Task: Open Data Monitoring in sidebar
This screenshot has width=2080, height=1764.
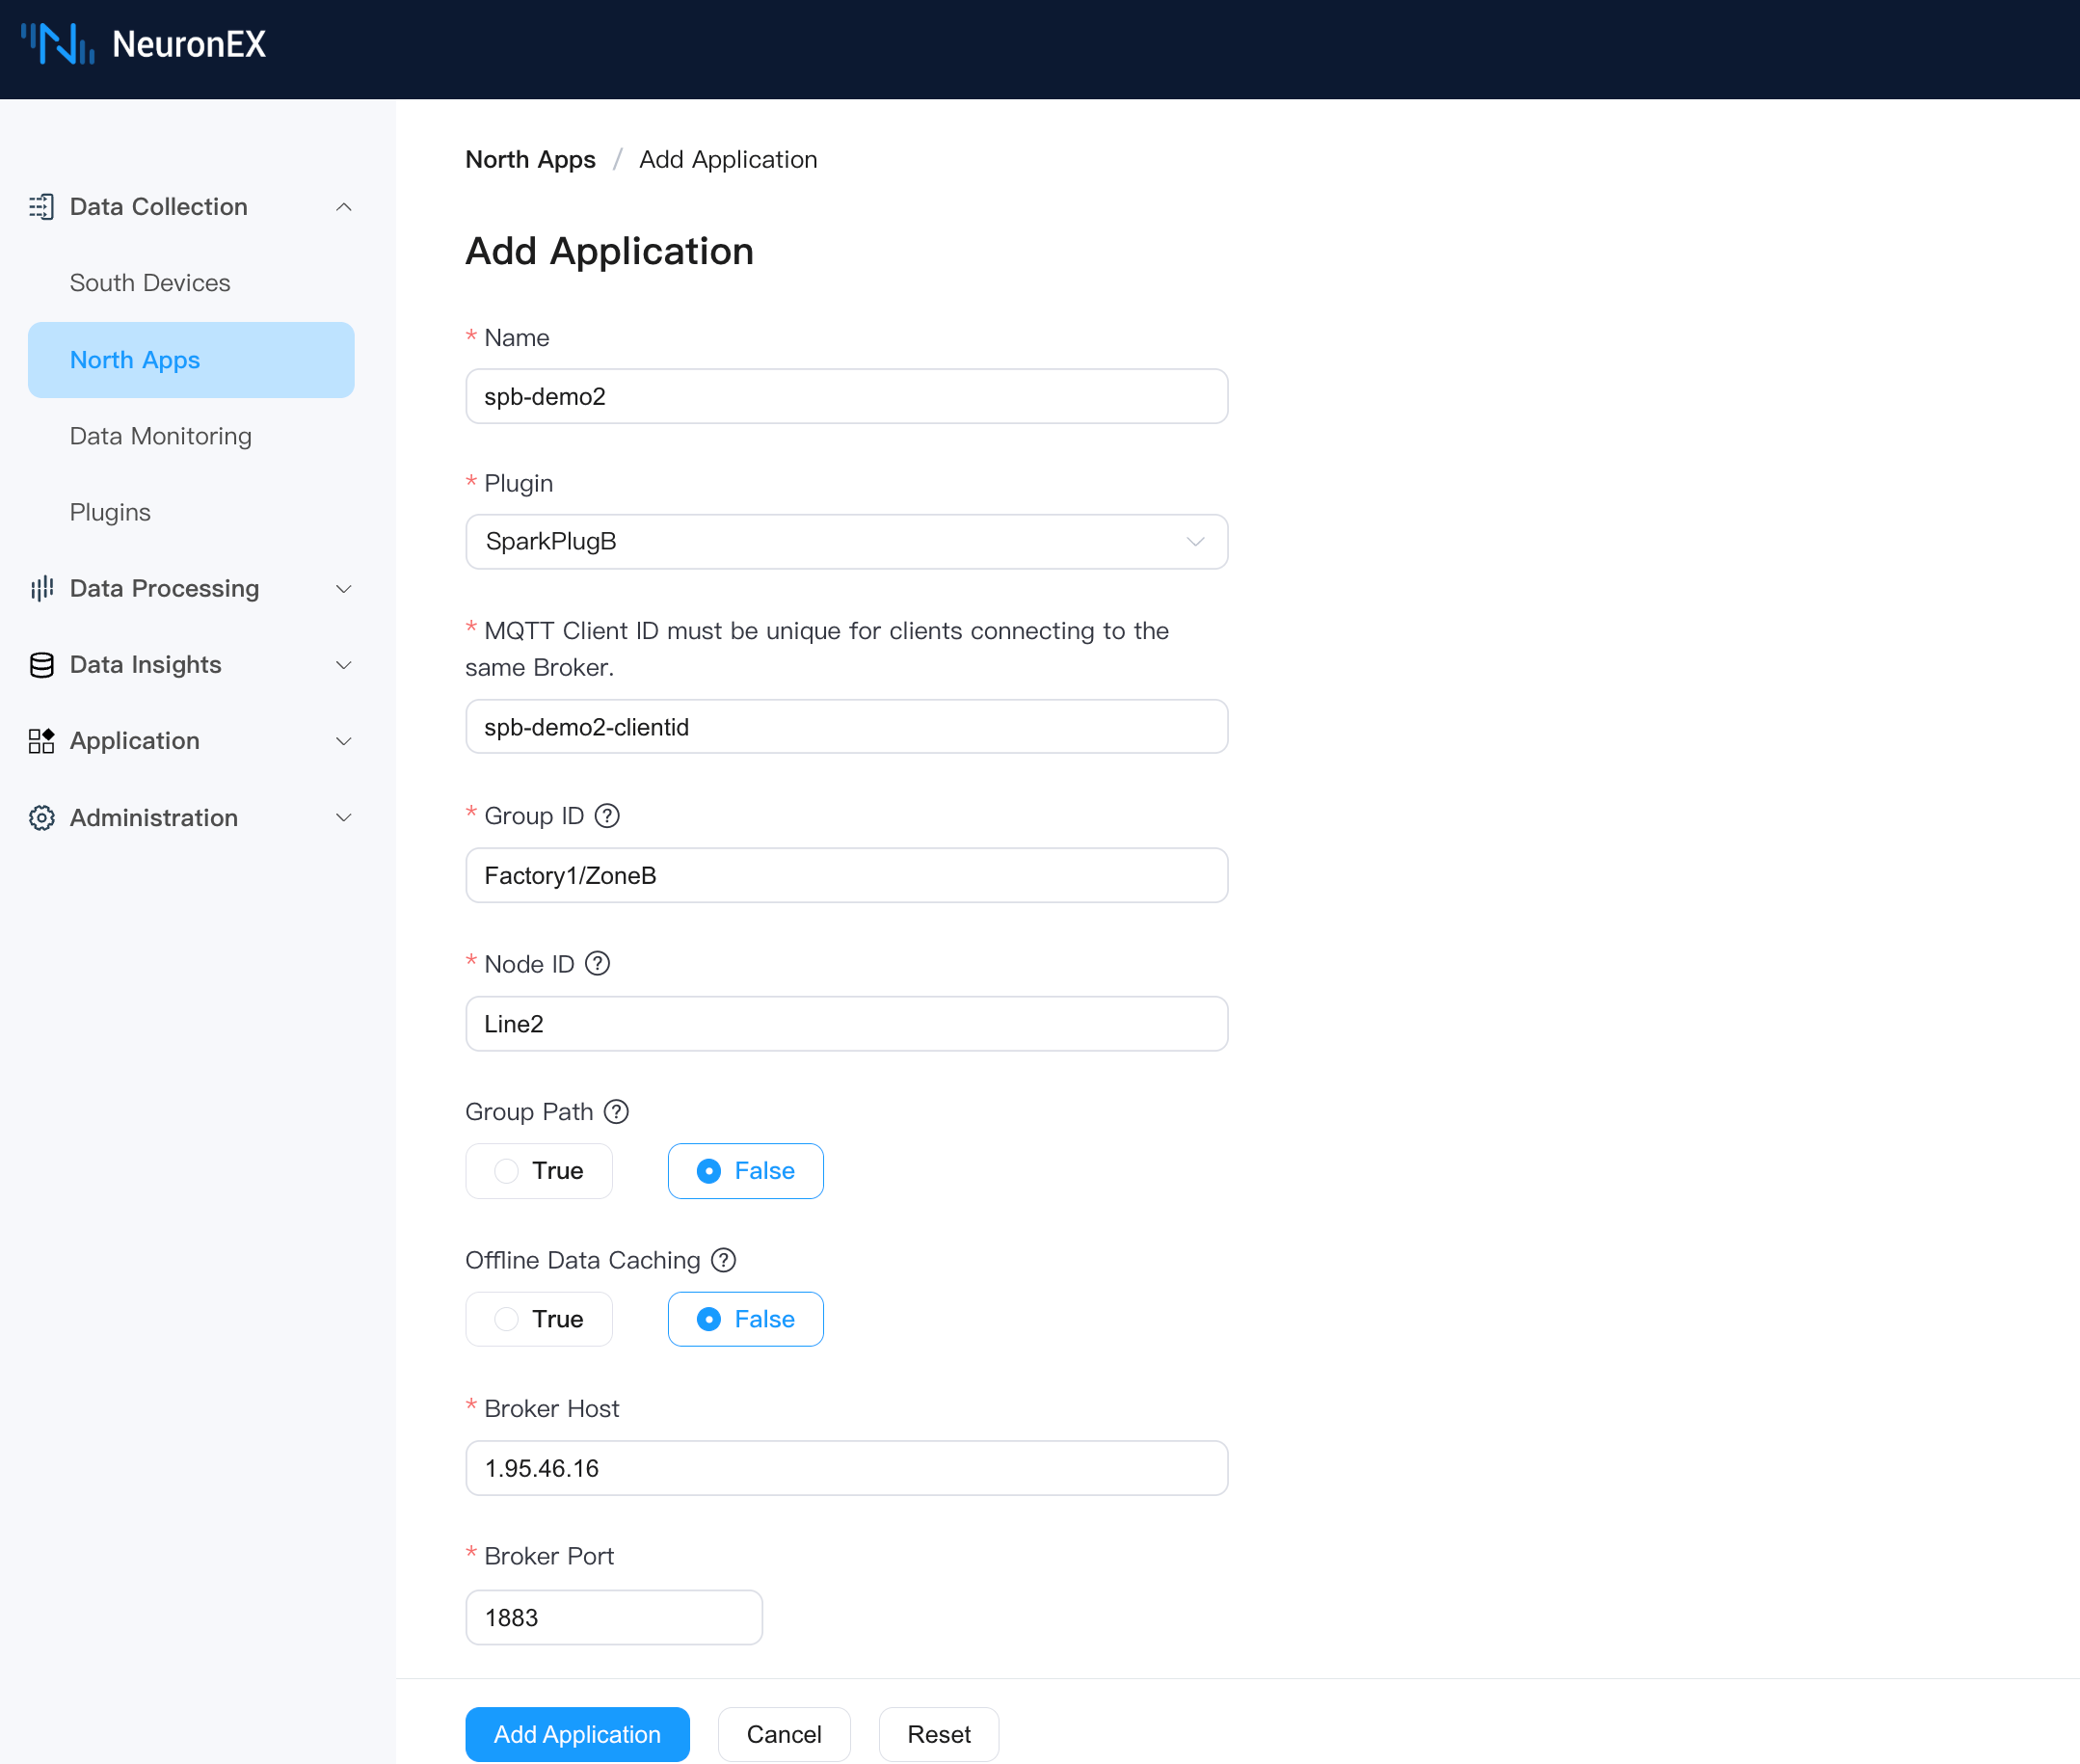Action: 160,436
